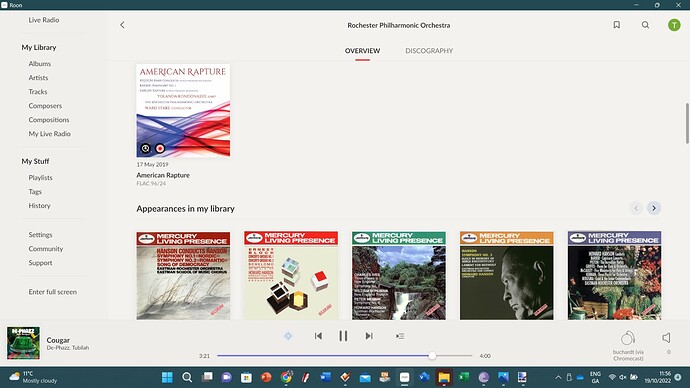Viewport: 690px width, 388px height.
Task: Open History under My Stuff
Action: click(x=40, y=205)
